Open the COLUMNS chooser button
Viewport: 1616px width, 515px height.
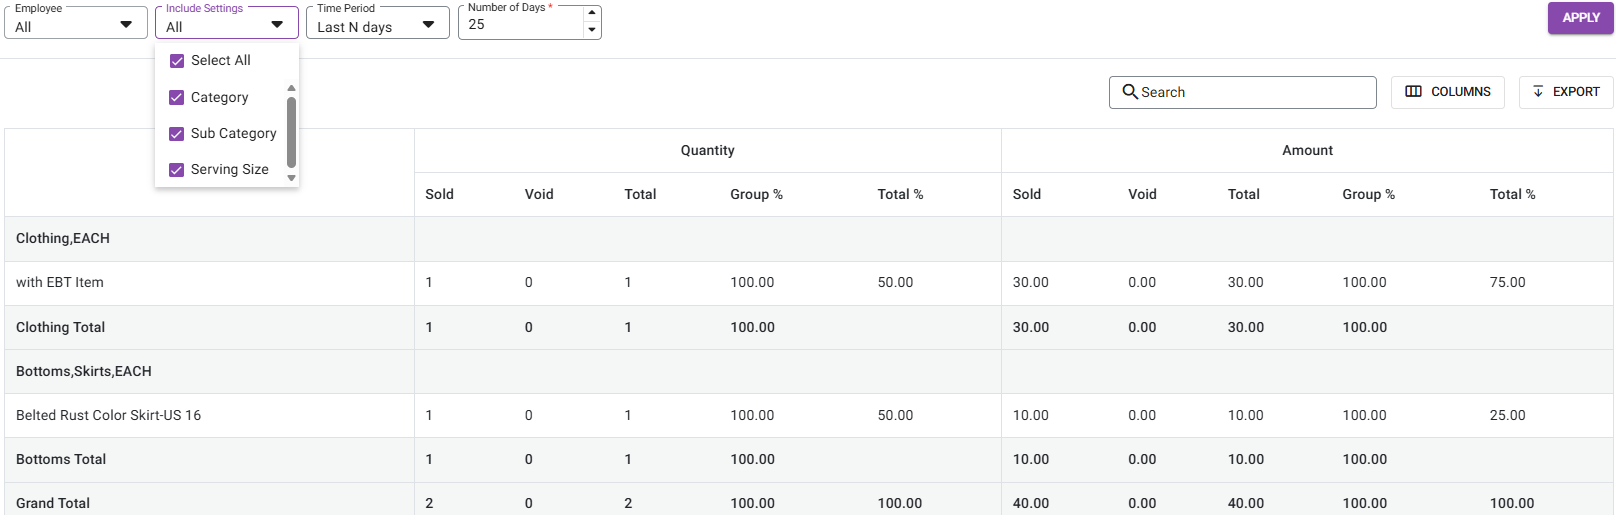click(1447, 92)
